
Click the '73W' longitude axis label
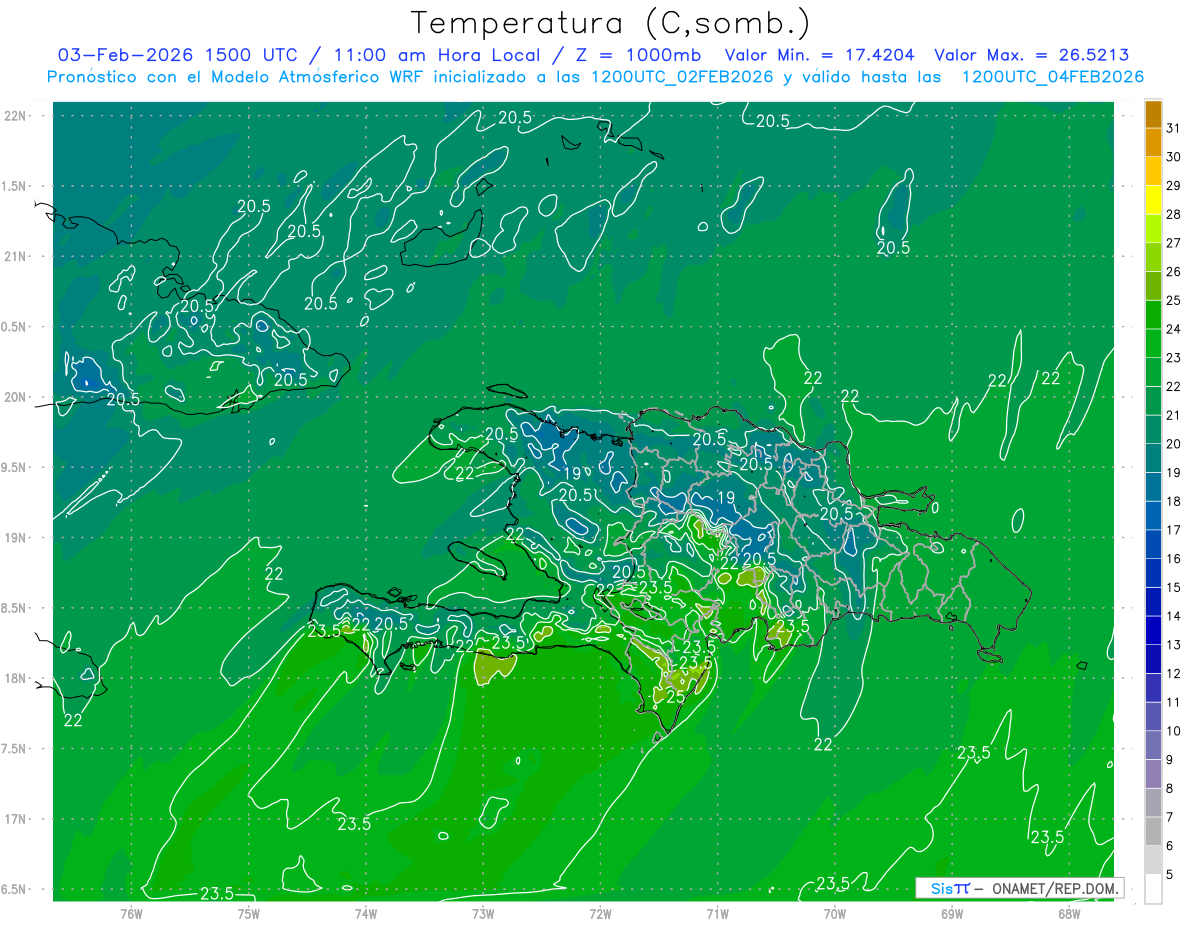(483, 914)
